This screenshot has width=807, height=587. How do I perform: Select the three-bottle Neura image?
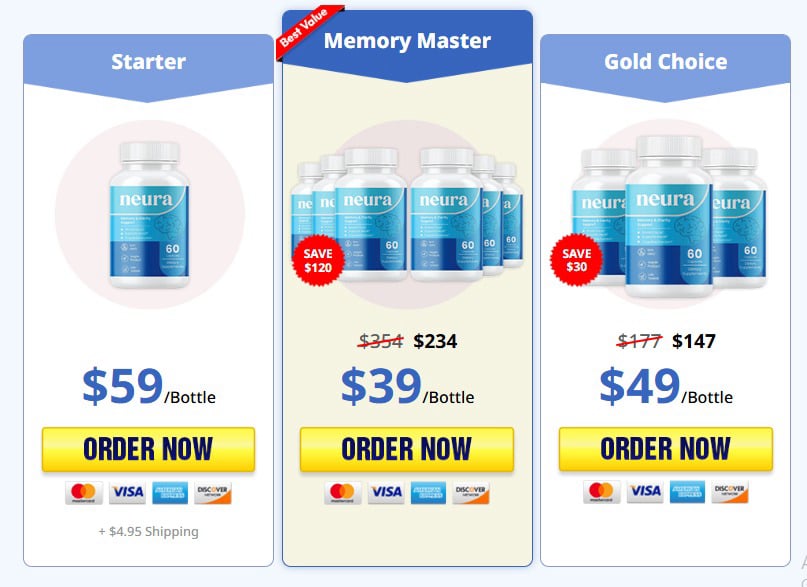669,216
